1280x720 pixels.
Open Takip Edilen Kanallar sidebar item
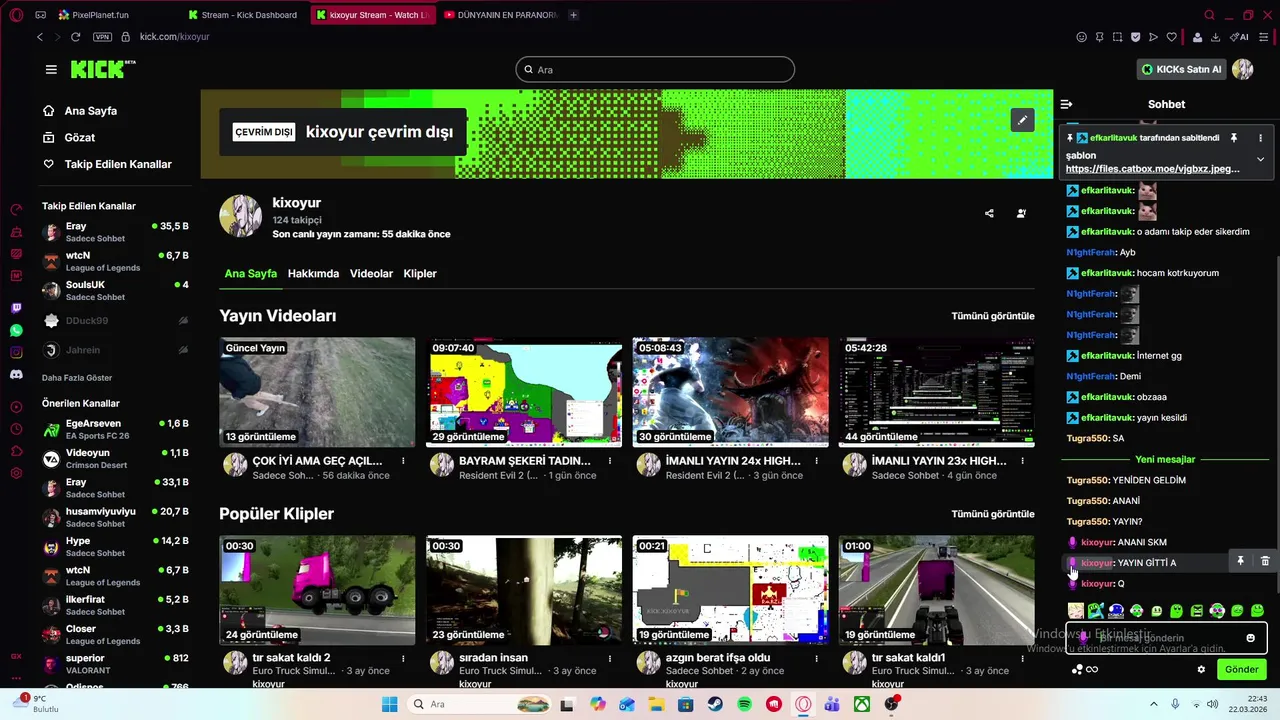coord(107,164)
